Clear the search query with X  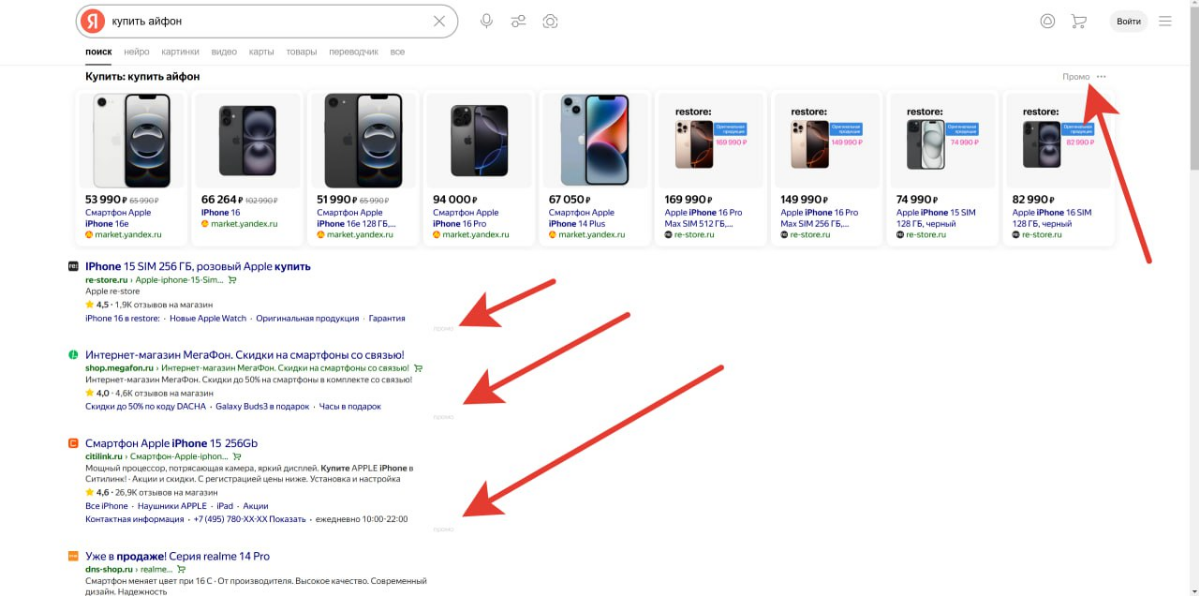click(439, 21)
